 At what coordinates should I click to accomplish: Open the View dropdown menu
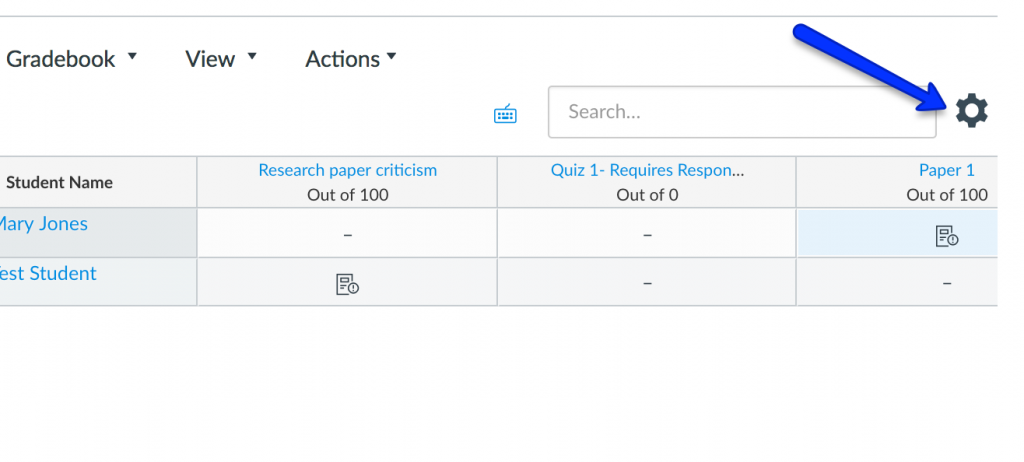pyautogui.click(x=221, y=59)
